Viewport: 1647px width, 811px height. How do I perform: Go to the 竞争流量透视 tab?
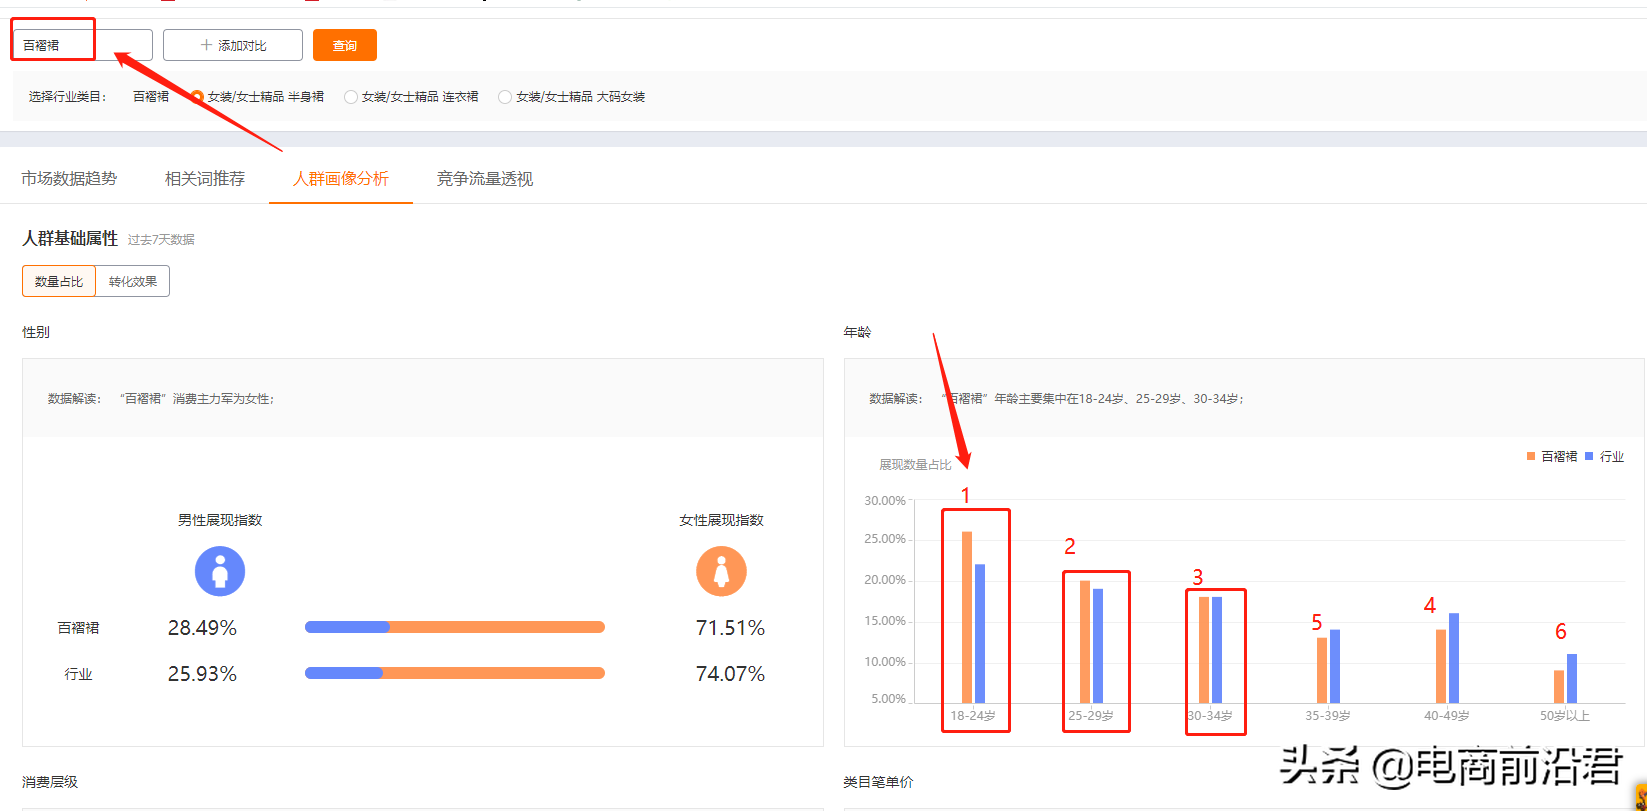485,179
